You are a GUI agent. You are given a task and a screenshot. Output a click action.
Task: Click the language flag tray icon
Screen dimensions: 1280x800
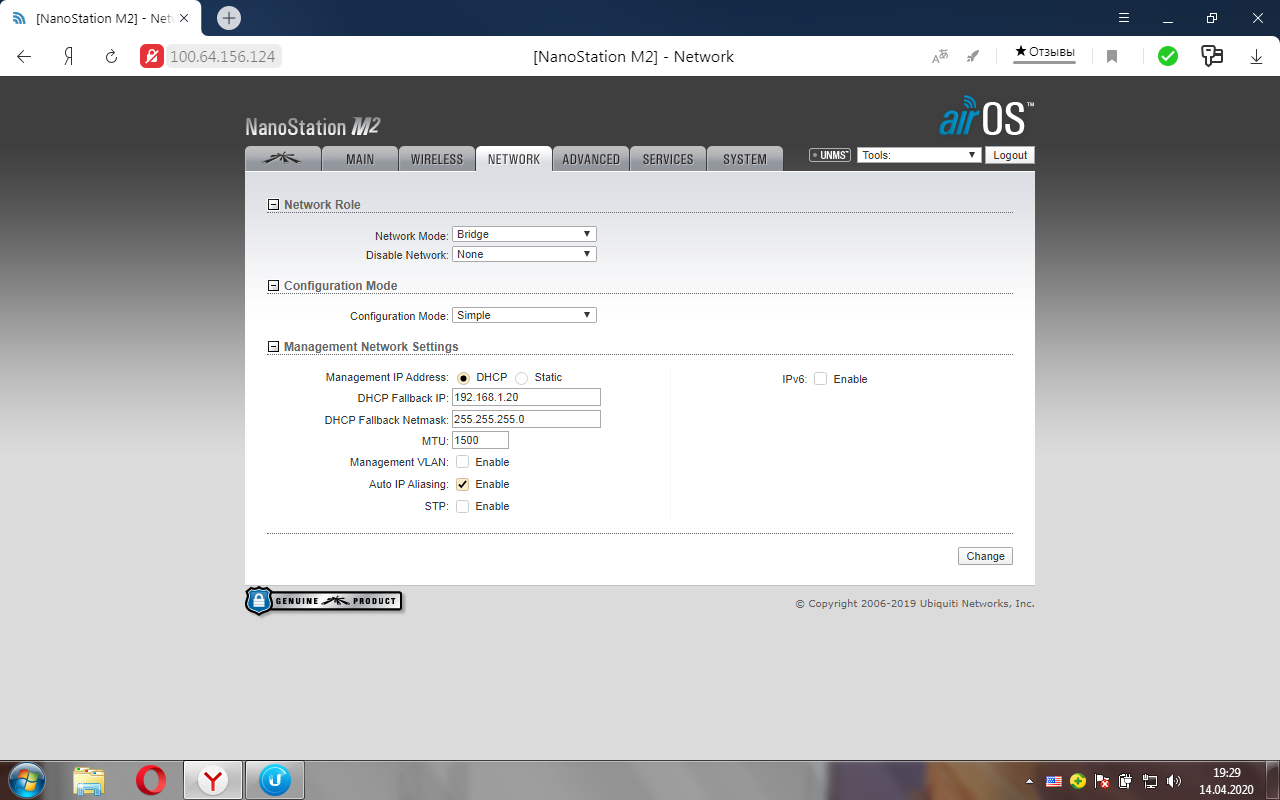coord(1054,781)
